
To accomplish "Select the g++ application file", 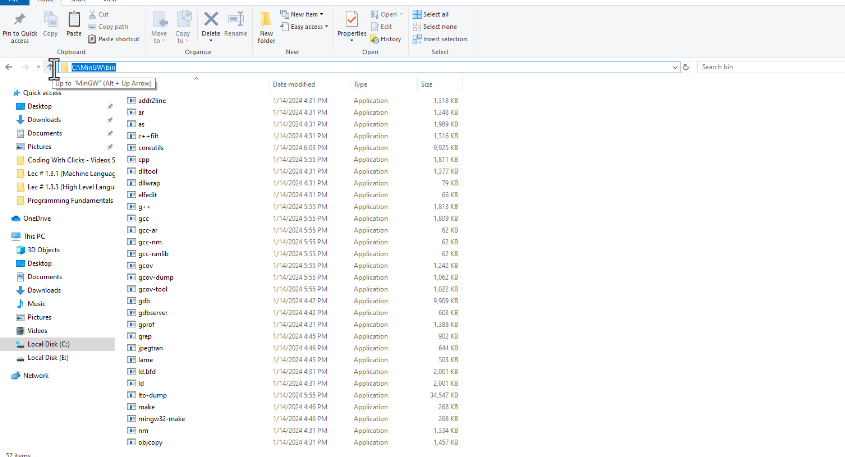I will click(144, 206).
